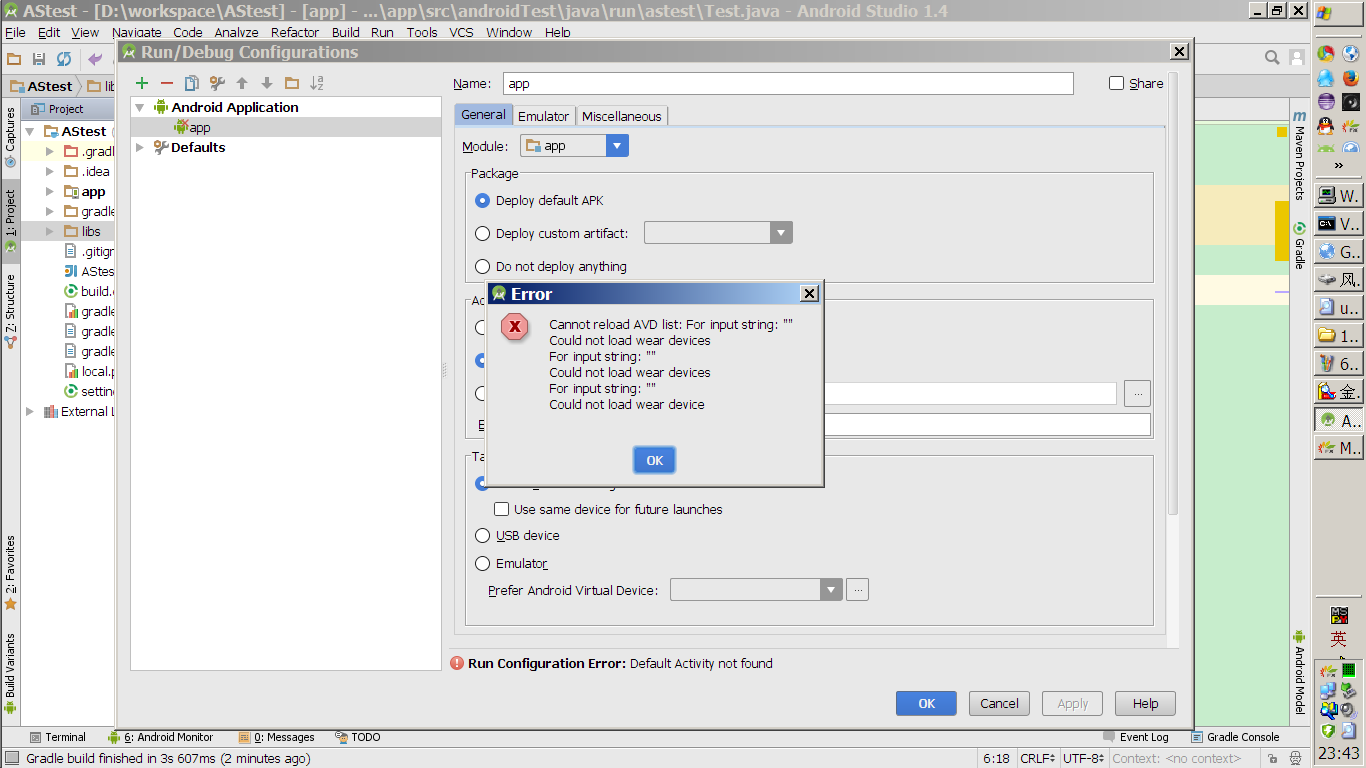Collapse the Android Application tree node

click(139, 107)
